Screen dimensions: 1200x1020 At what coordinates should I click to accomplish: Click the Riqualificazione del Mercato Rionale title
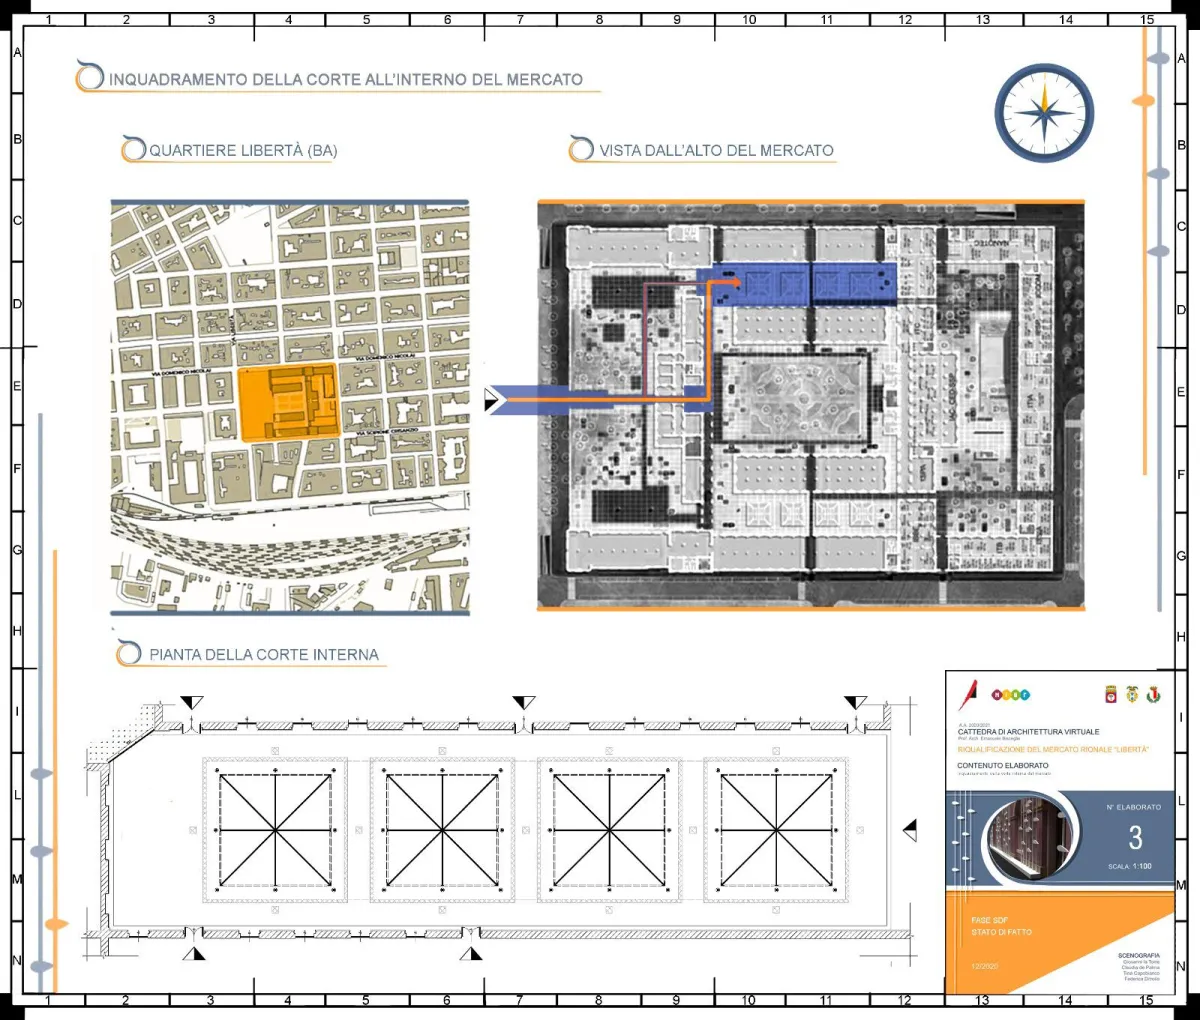[x=1052, y=749]
